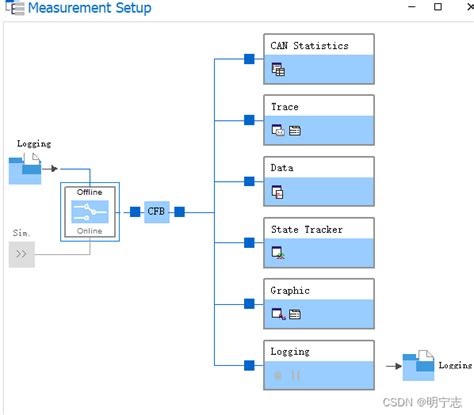
Task: Click the Logging block pause button
Action: coord(296,376)
